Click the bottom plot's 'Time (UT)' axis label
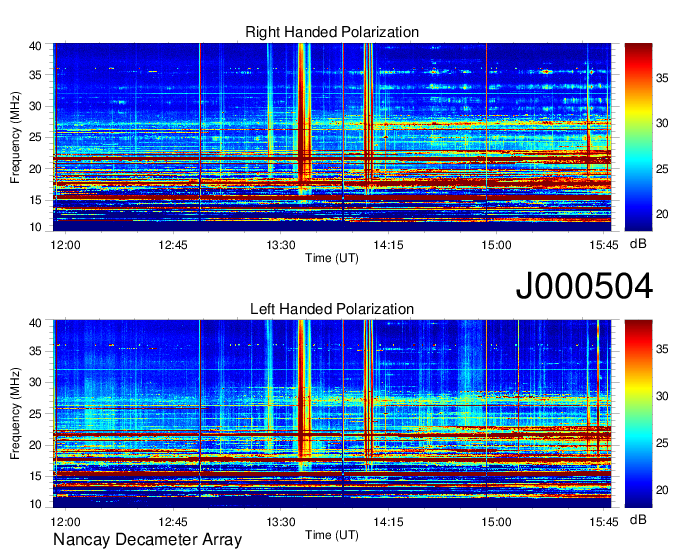Screen dimensions: 680x552 click(x=332, y=535)
